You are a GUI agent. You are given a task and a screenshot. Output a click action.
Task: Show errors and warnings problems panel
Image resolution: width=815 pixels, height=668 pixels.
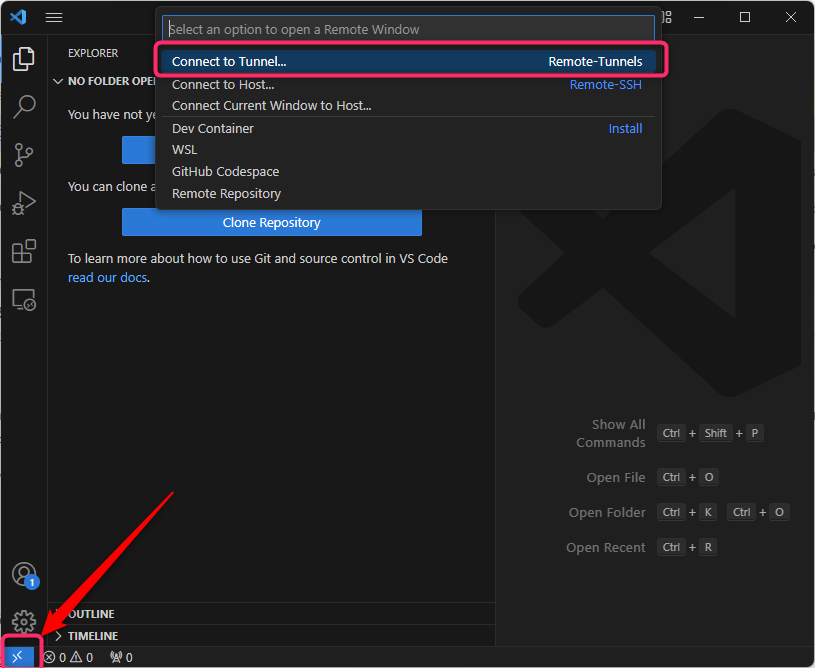(x=69, y=658)
